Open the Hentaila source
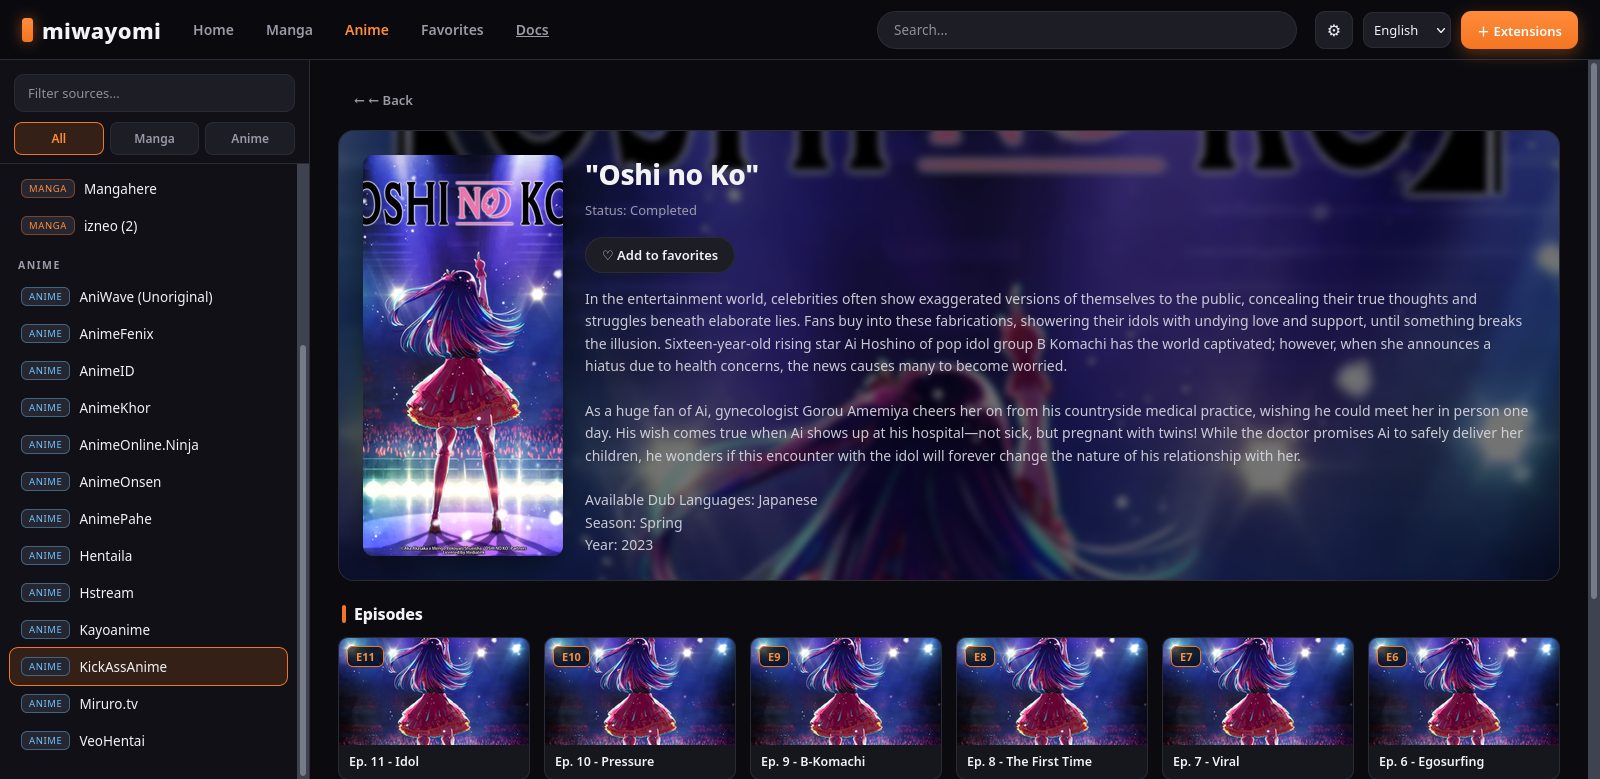 [x=149, y=556]
